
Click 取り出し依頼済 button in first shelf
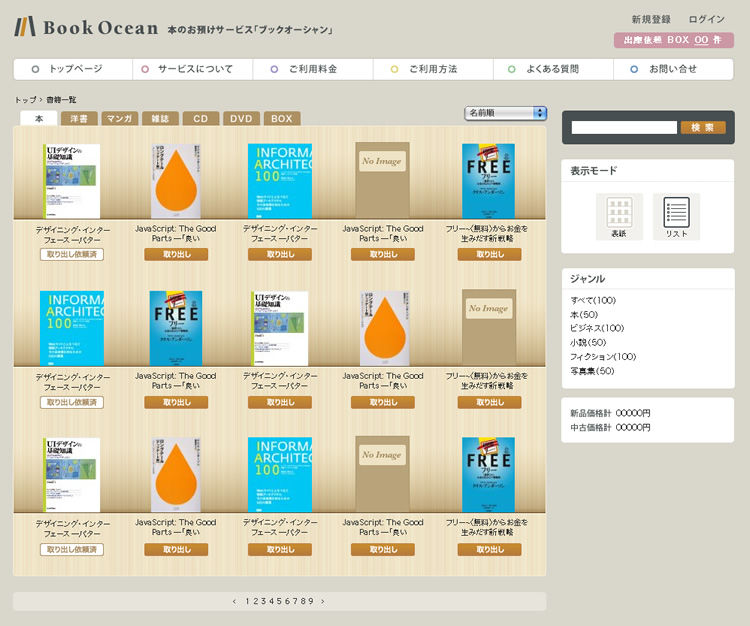[x=72, y=254]
